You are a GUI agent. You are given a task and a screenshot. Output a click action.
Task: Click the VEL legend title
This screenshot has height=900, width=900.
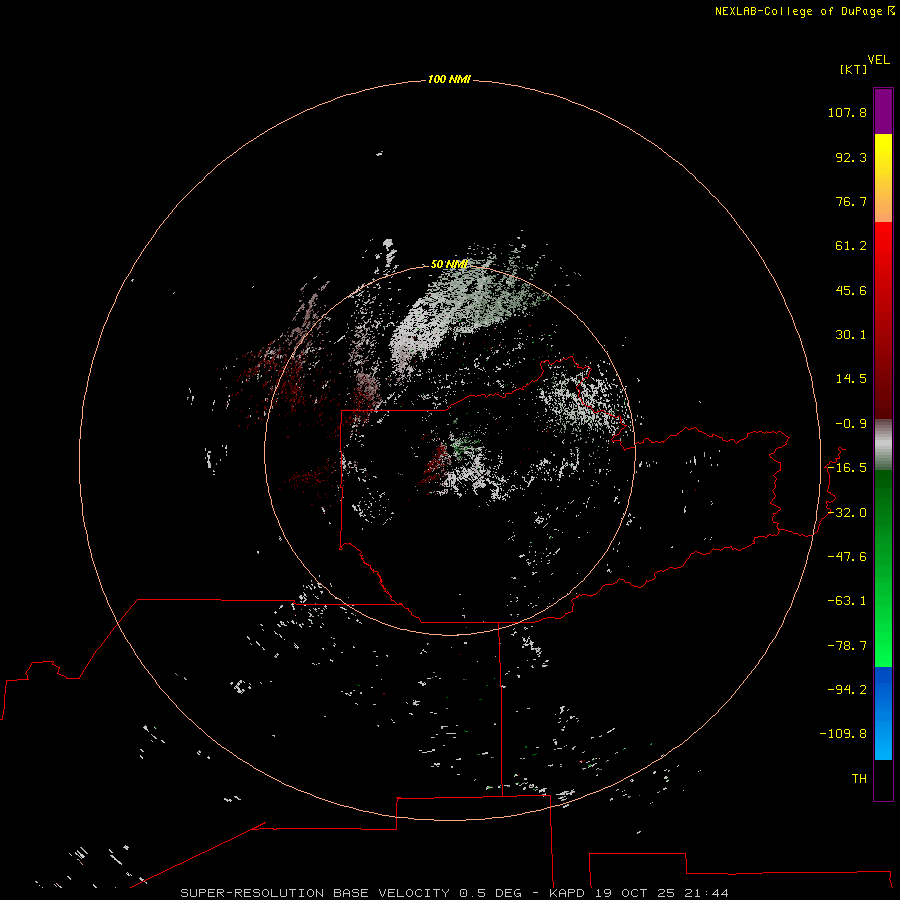pyautogui.click(x=879, y=60)
